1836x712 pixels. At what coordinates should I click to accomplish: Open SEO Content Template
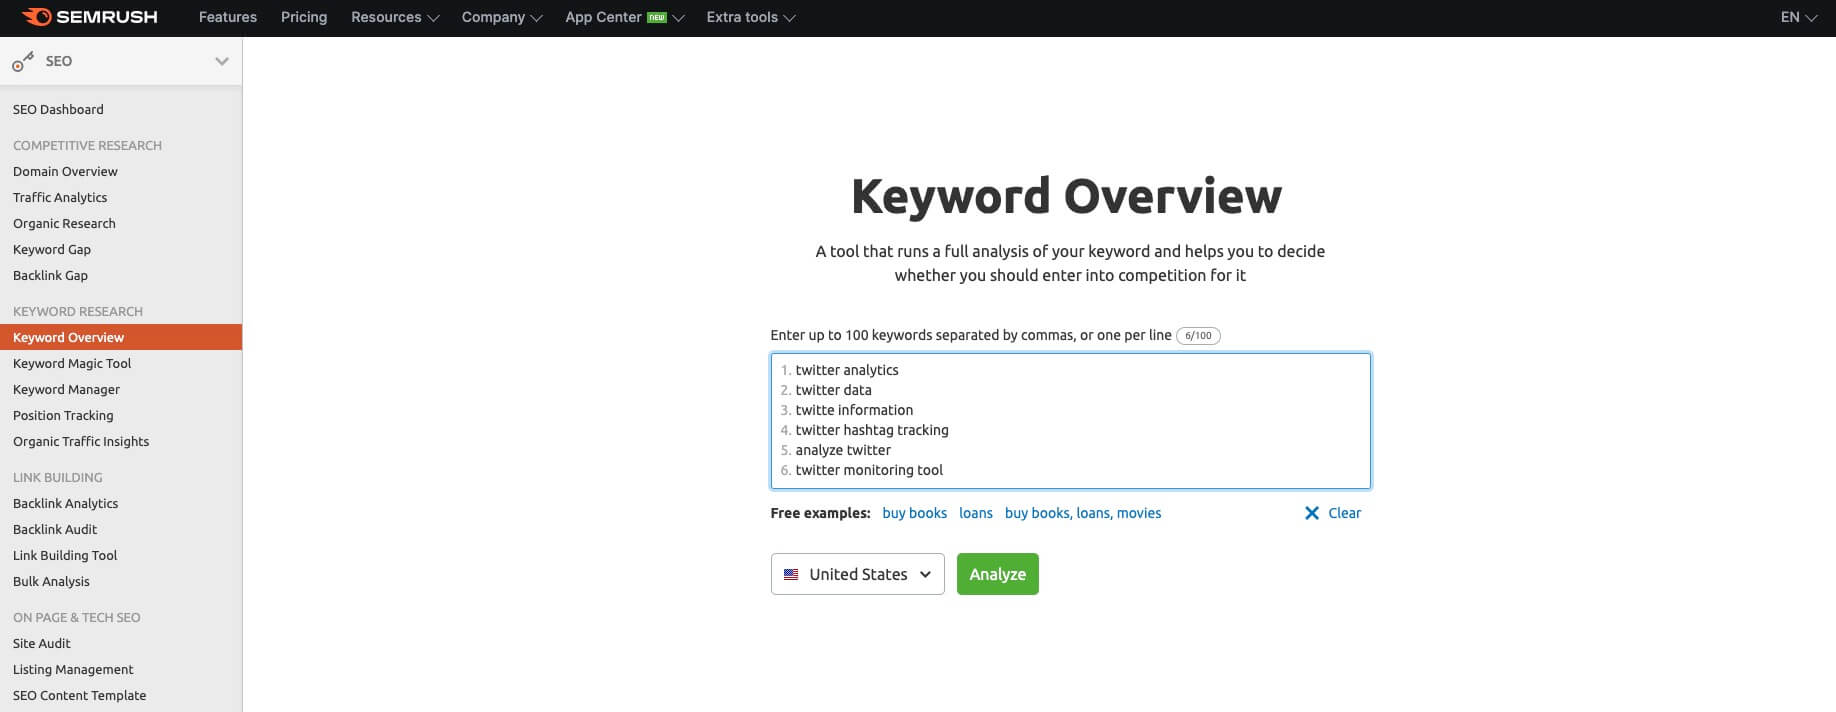79,695
